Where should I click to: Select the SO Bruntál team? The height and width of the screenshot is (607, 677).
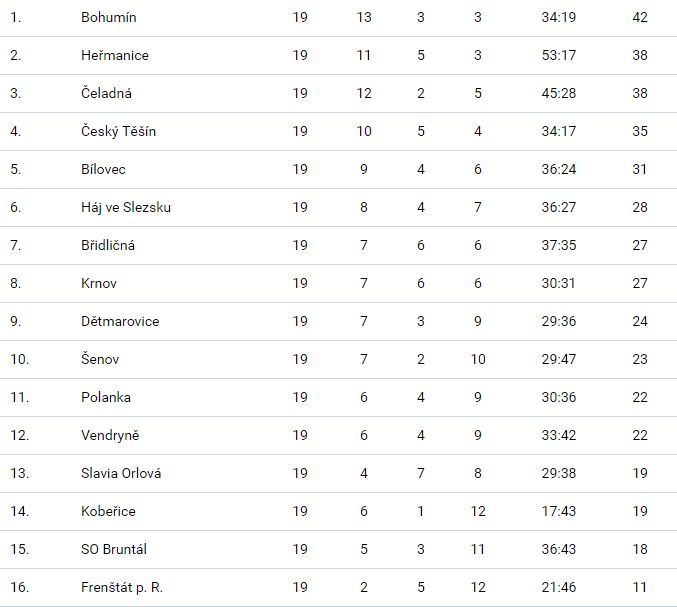tap(115, 550)
